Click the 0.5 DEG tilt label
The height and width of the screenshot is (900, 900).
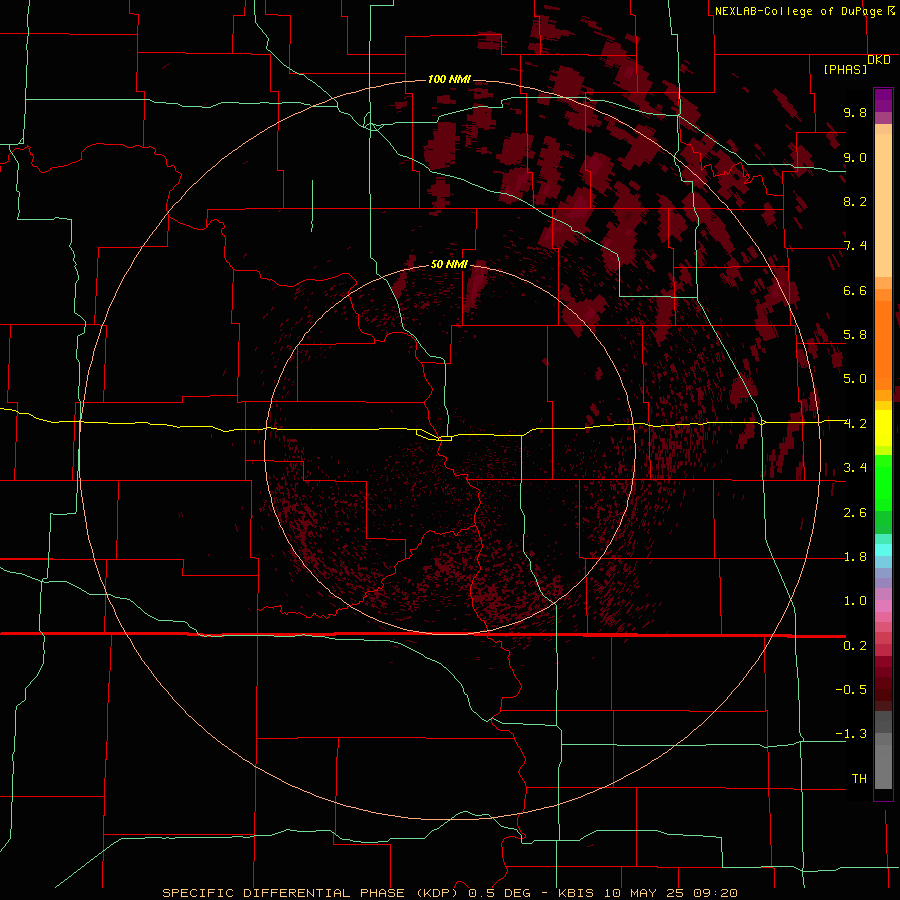click(x=500, y=893)
